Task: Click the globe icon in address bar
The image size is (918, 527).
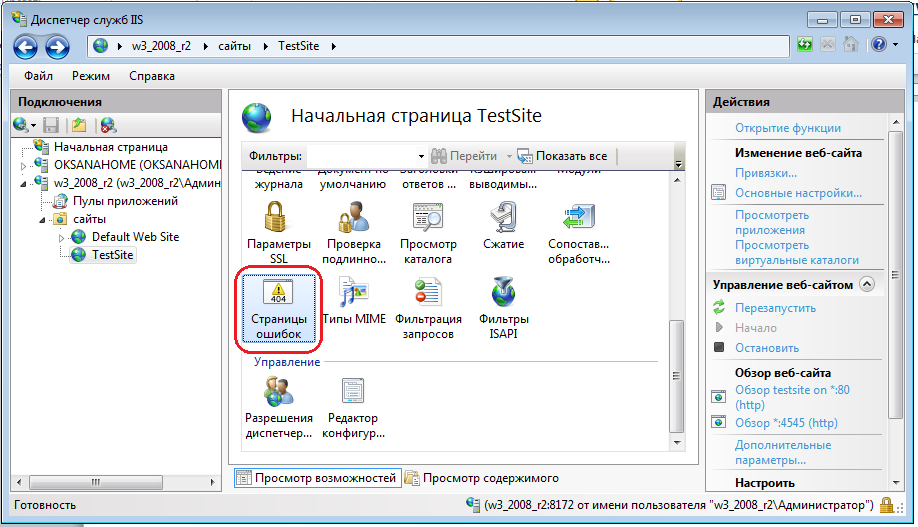Action: click(x=101, y=46)
